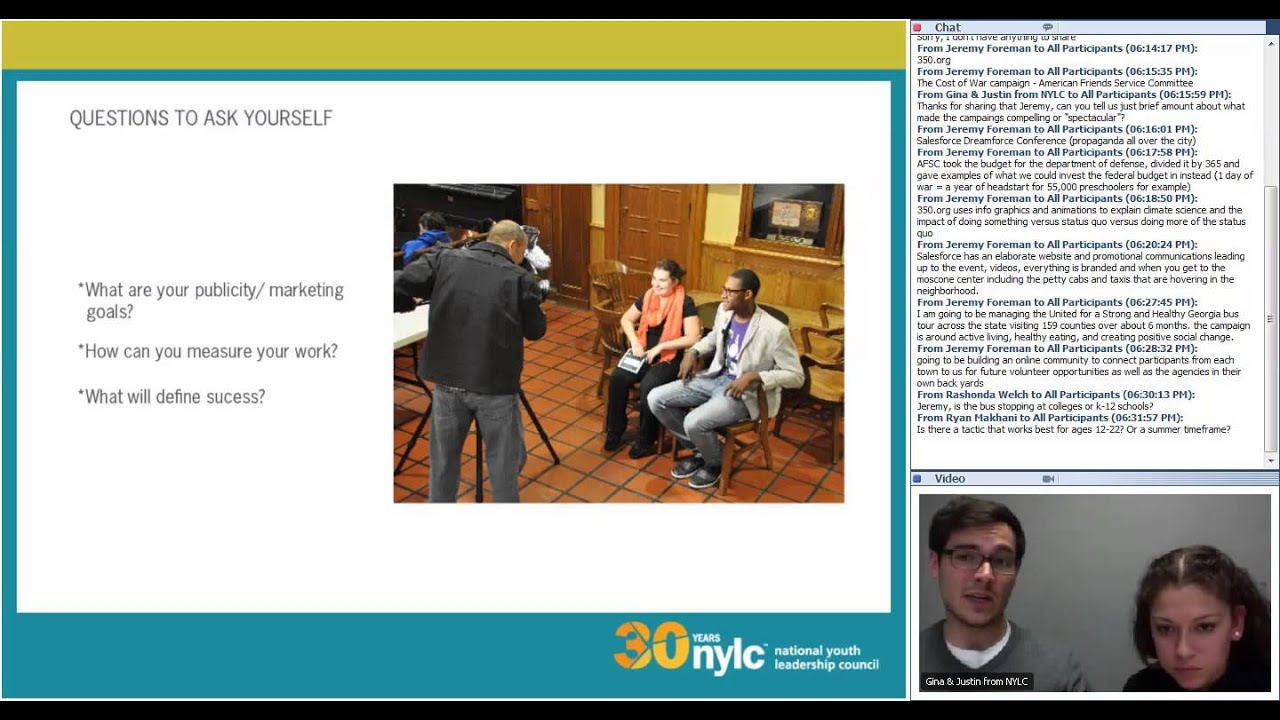Click the NYLC 30 years logo
Screen dimensions: 1280x720
pyautogui.click(x=746, y=648)
